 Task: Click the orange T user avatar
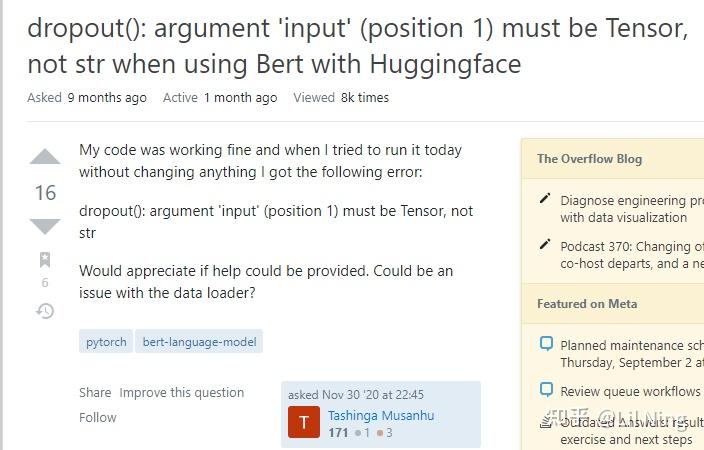click(304, 422)
